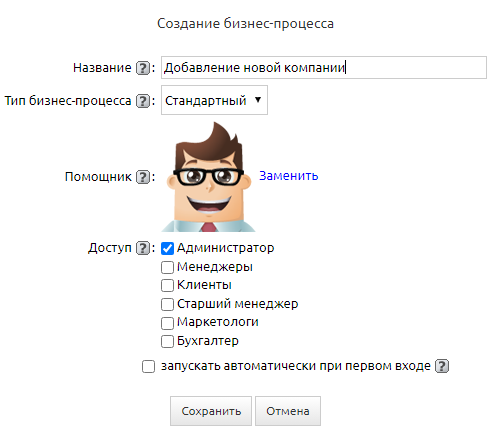Enable the Менеджеры checkbox
This screenshot has height=437, width=498.
[x=167, y=267]
